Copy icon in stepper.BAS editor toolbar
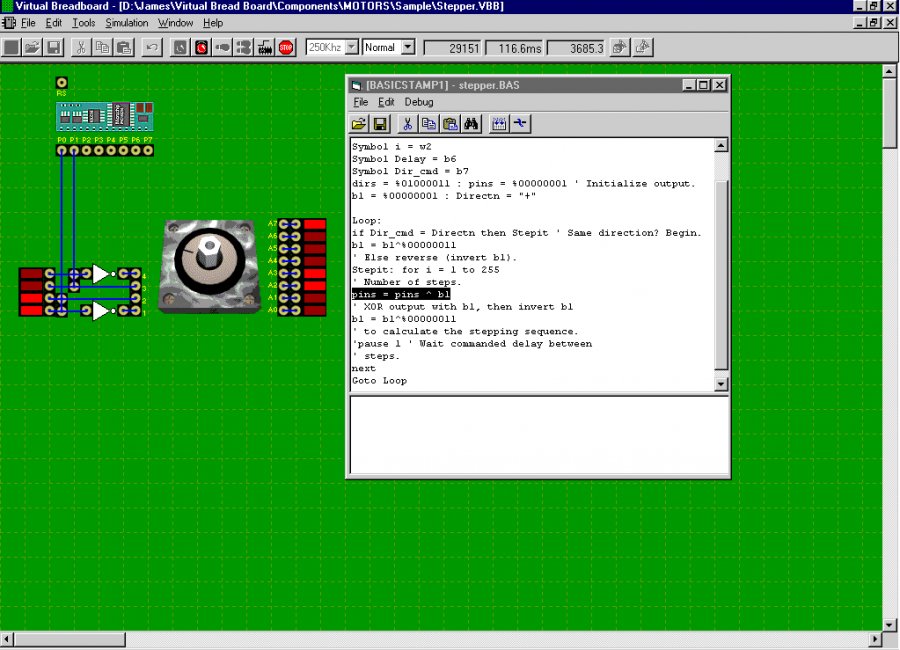This screenshot has width=900, height=650. point(428,123)
